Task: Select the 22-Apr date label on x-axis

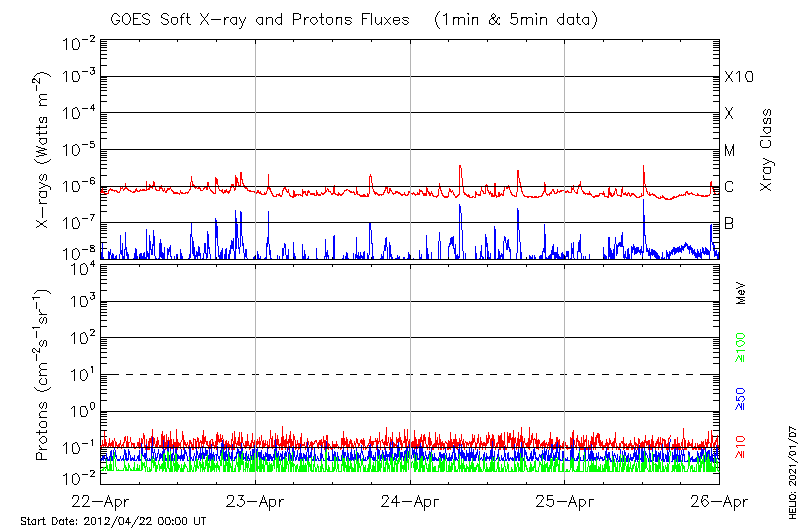Action: [x=101, y=501]
